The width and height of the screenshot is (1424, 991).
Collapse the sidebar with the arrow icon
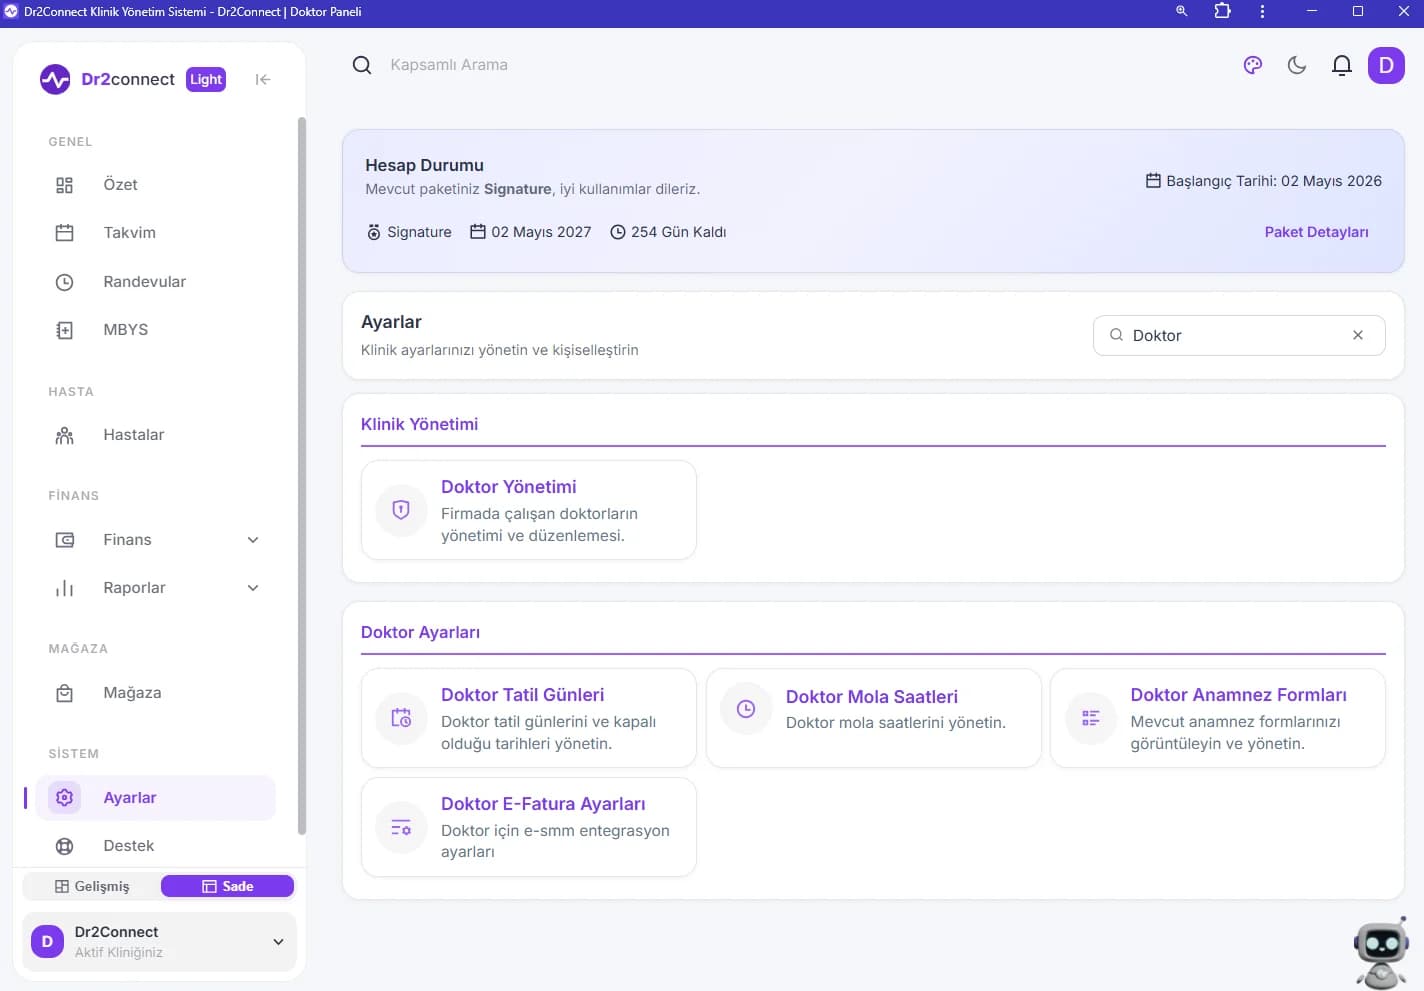click(263, 79)
